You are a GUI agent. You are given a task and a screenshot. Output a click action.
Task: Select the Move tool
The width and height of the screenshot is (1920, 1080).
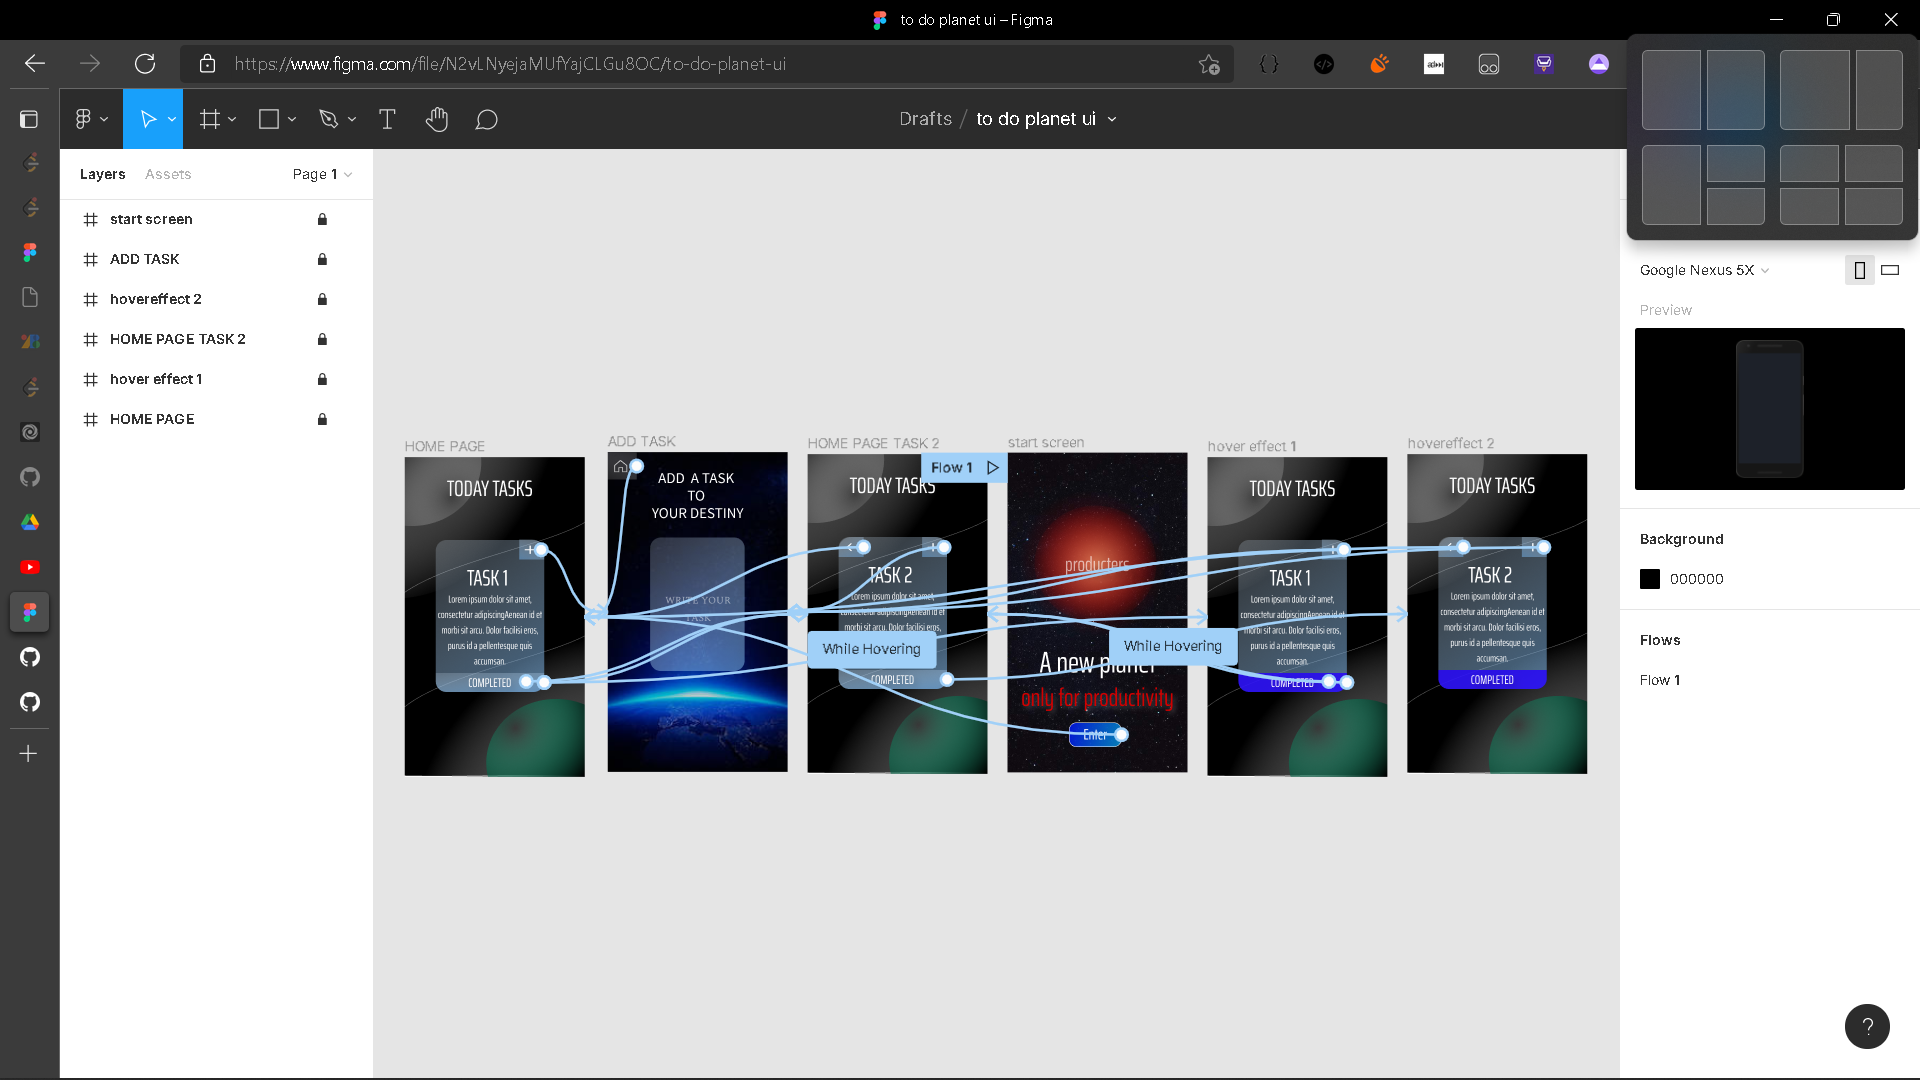(x=150, y=118)
